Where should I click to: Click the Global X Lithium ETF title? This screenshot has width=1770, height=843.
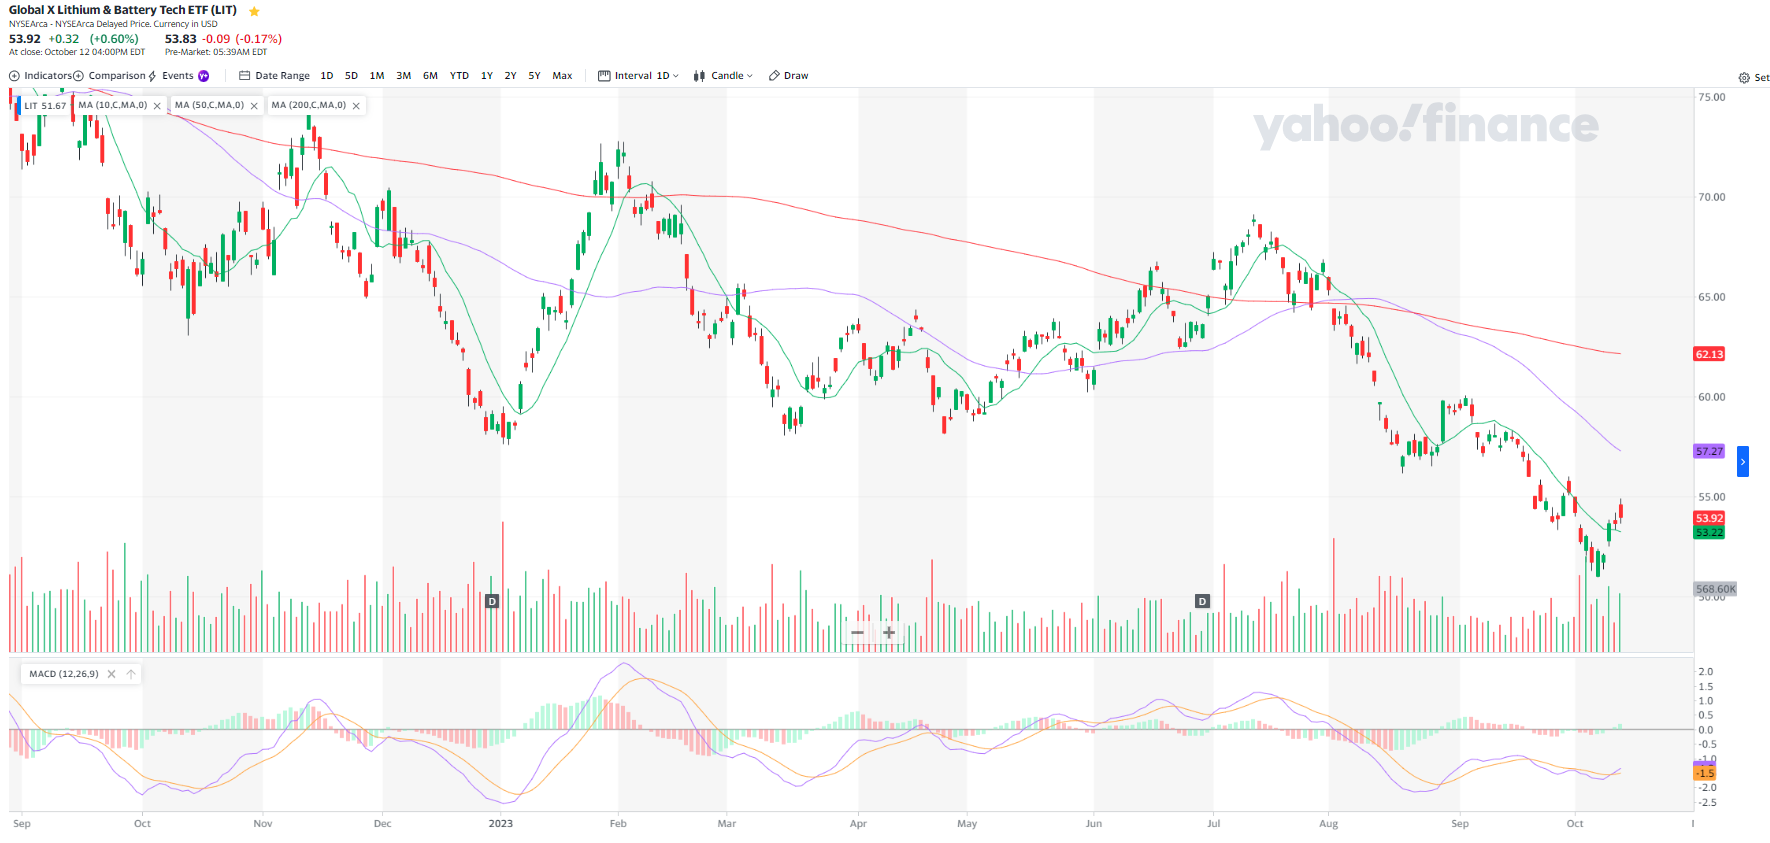point(123,10)
